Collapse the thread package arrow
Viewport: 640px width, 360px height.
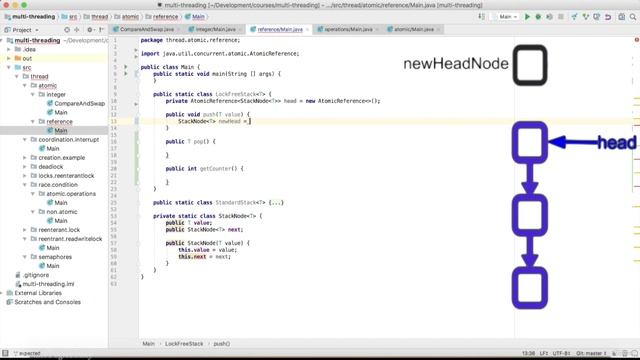pyautogui.click(x=17, y=76)
